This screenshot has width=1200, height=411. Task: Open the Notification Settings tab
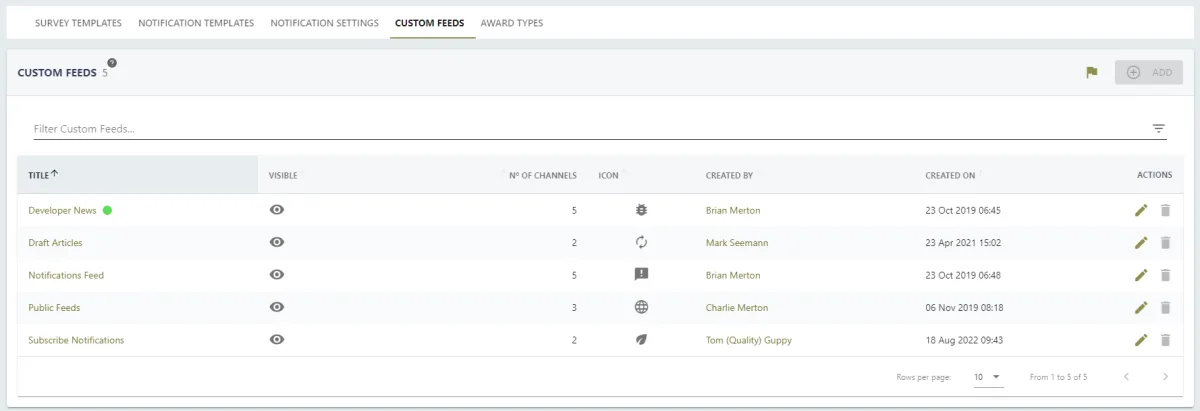324,23
